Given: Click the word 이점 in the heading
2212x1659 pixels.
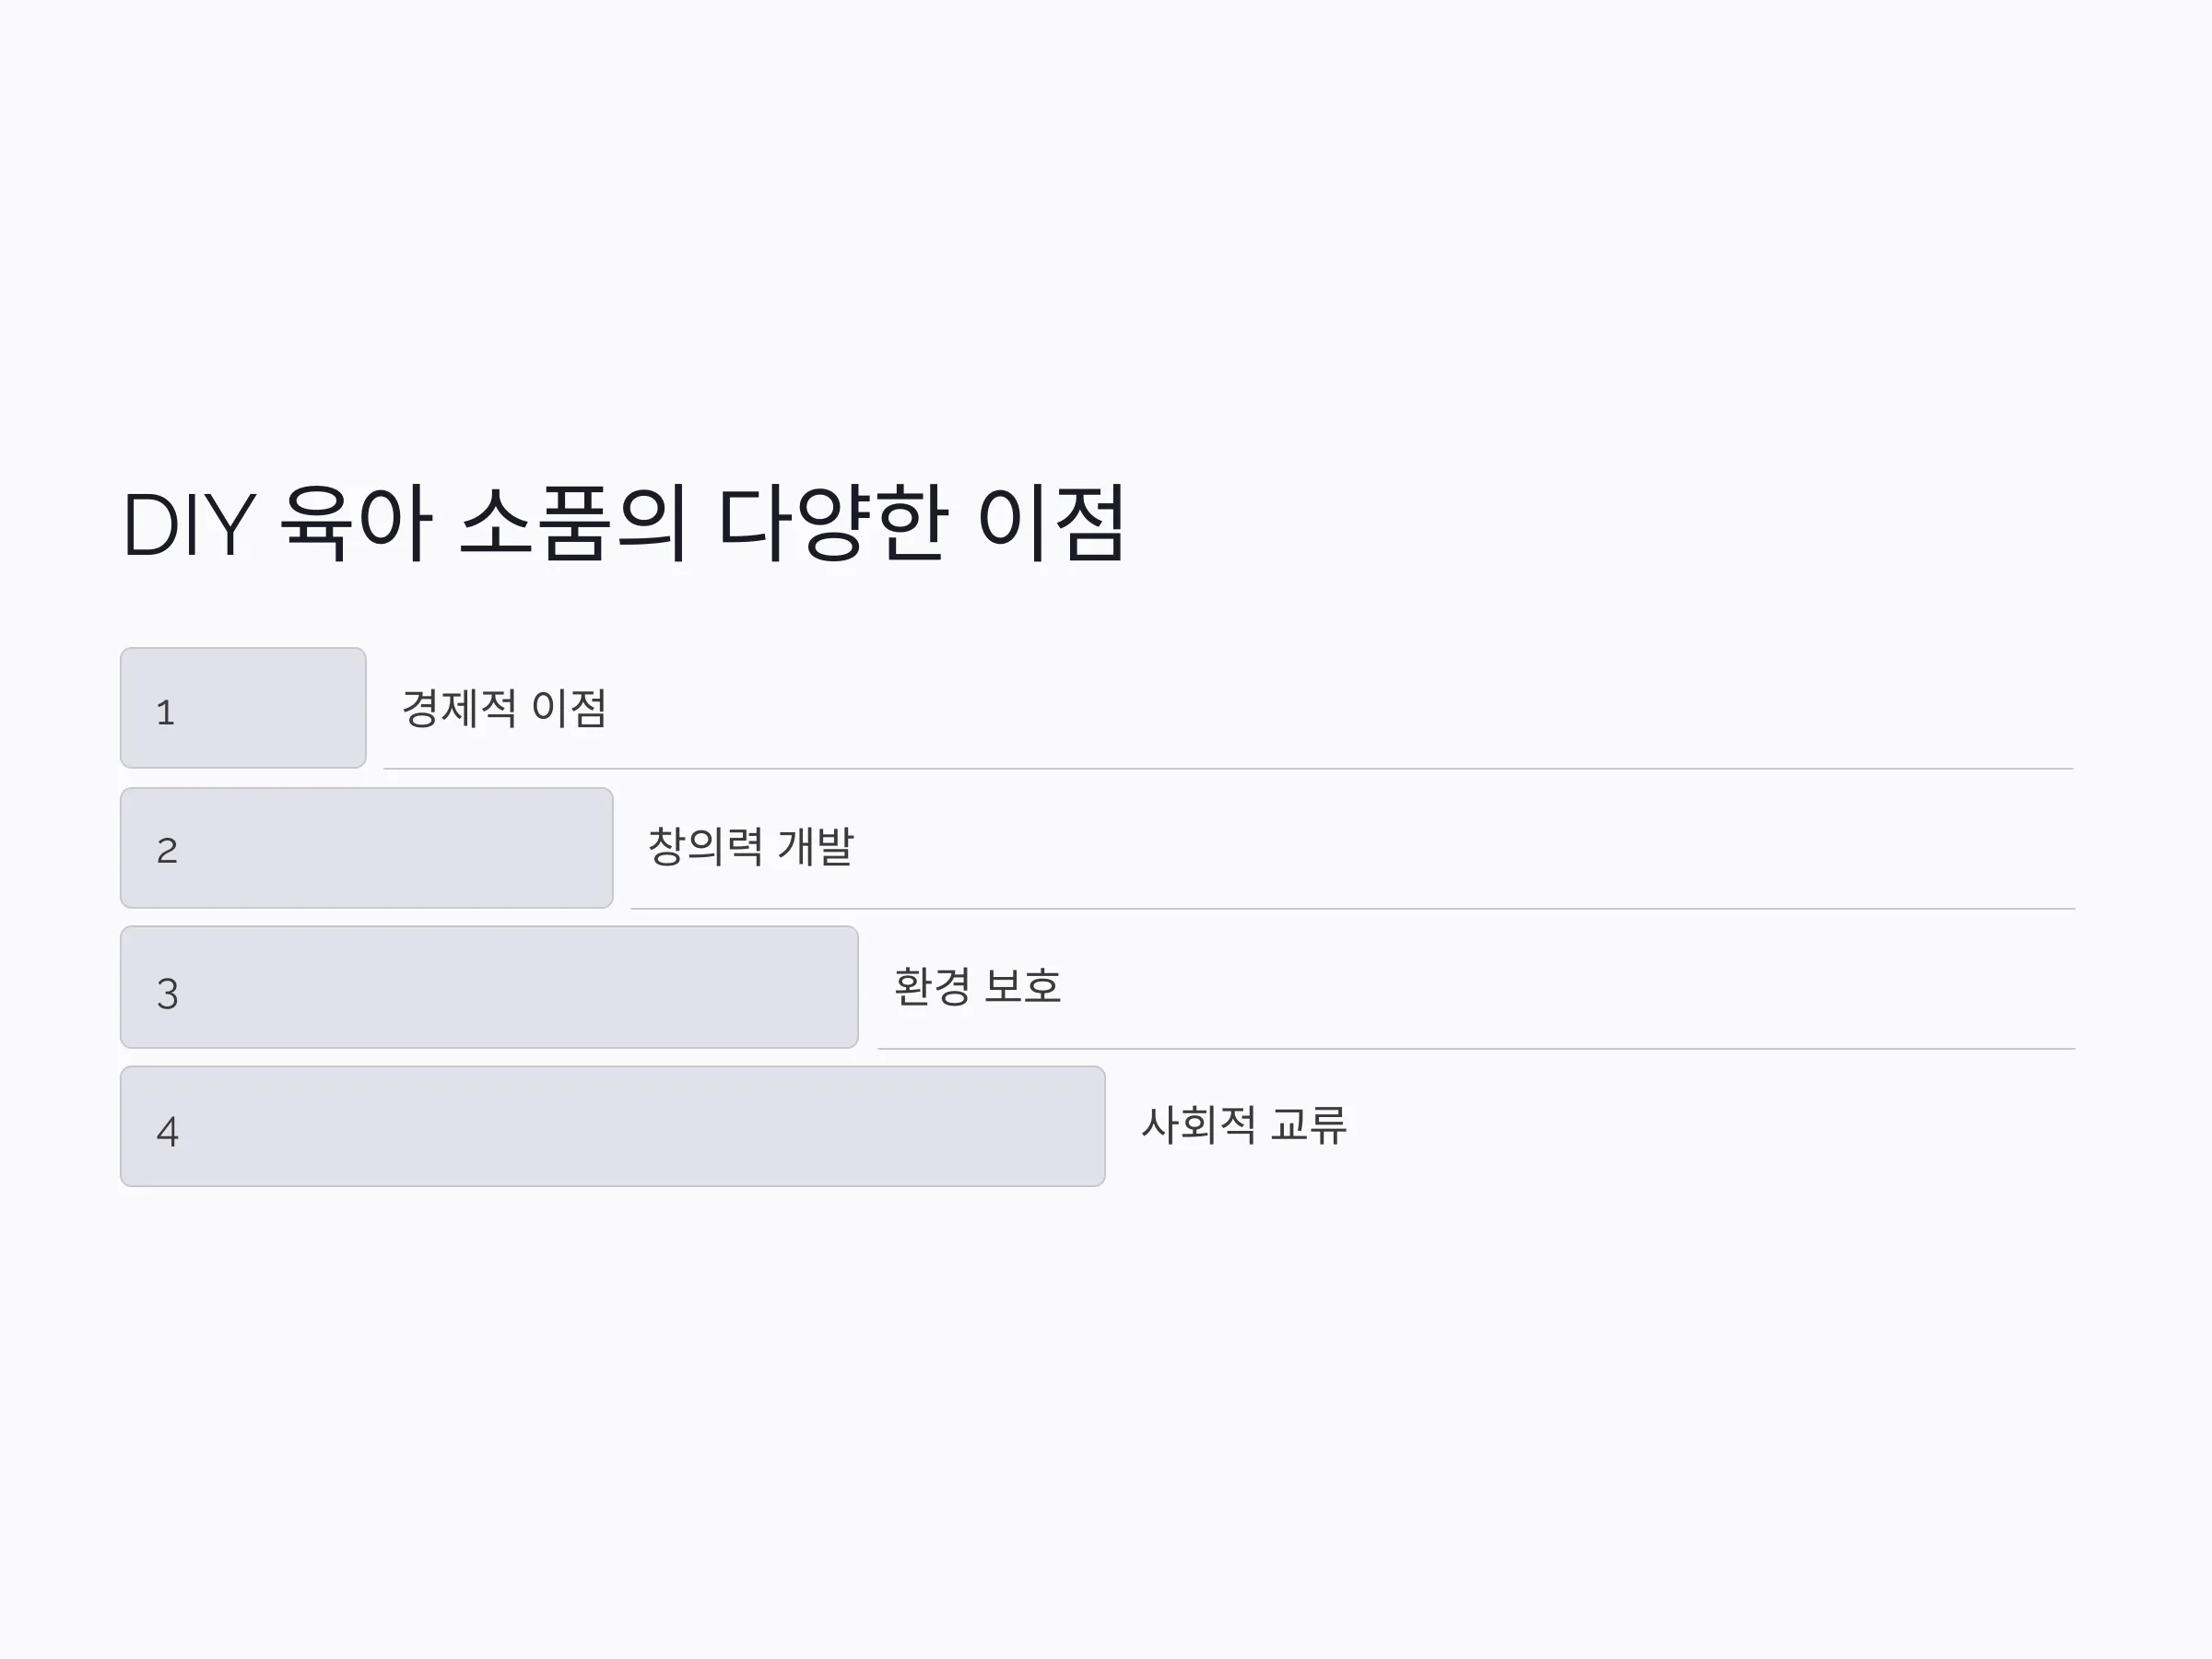Looking at the screenshot, I should 1052,523.
